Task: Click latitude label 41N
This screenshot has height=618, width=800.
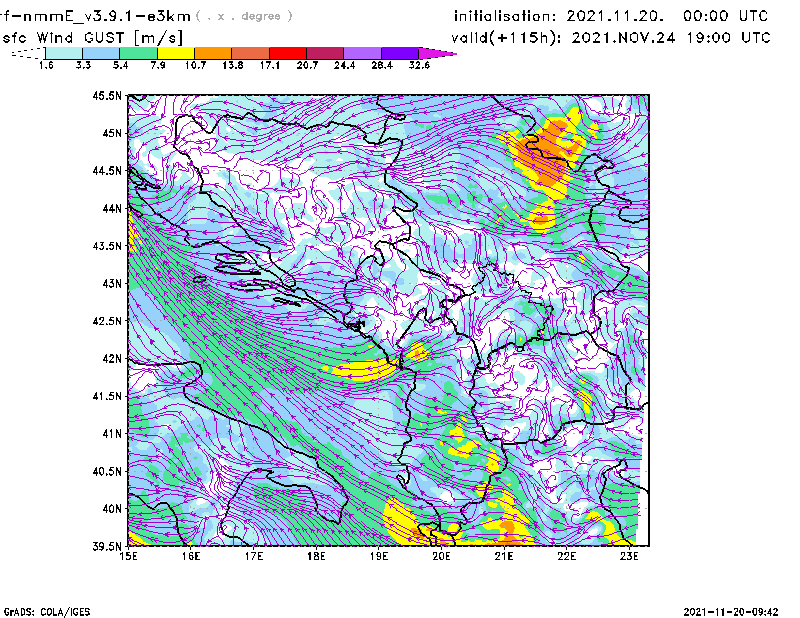Action: coord(112,434)
